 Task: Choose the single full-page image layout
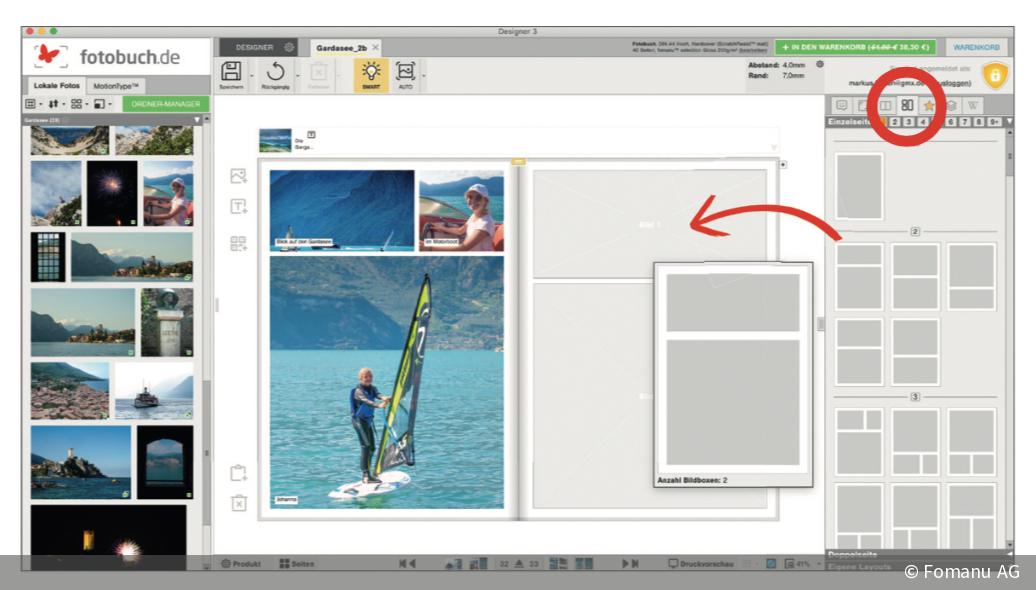859,186
